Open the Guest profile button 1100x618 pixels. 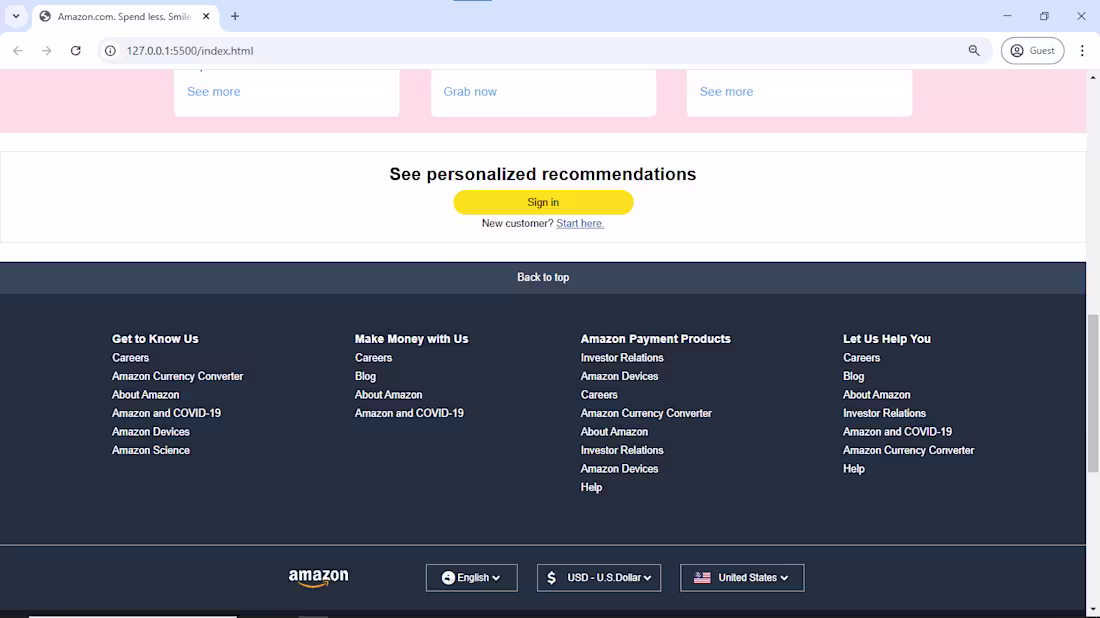click(x=1032, y=51)
